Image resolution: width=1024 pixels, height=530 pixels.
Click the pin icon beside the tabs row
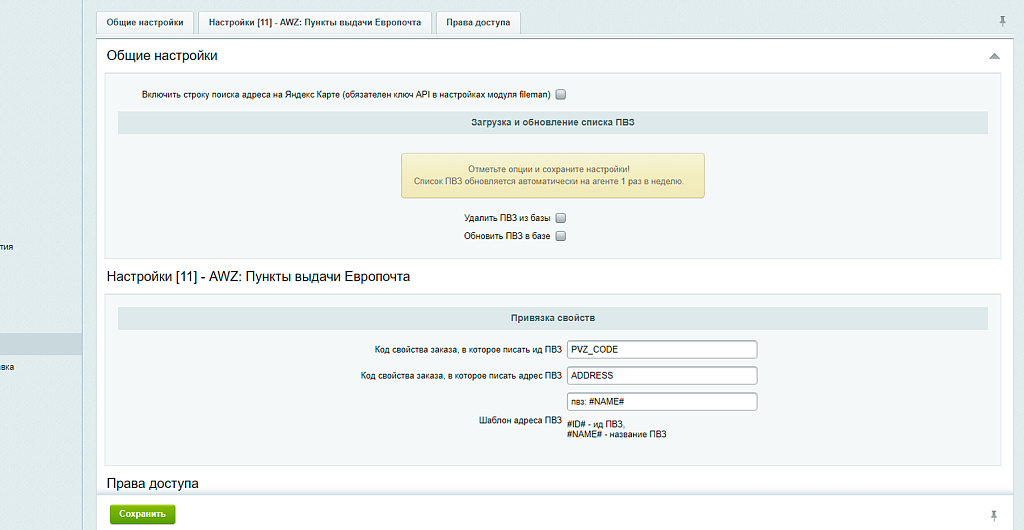click(x=1003, y=21)
